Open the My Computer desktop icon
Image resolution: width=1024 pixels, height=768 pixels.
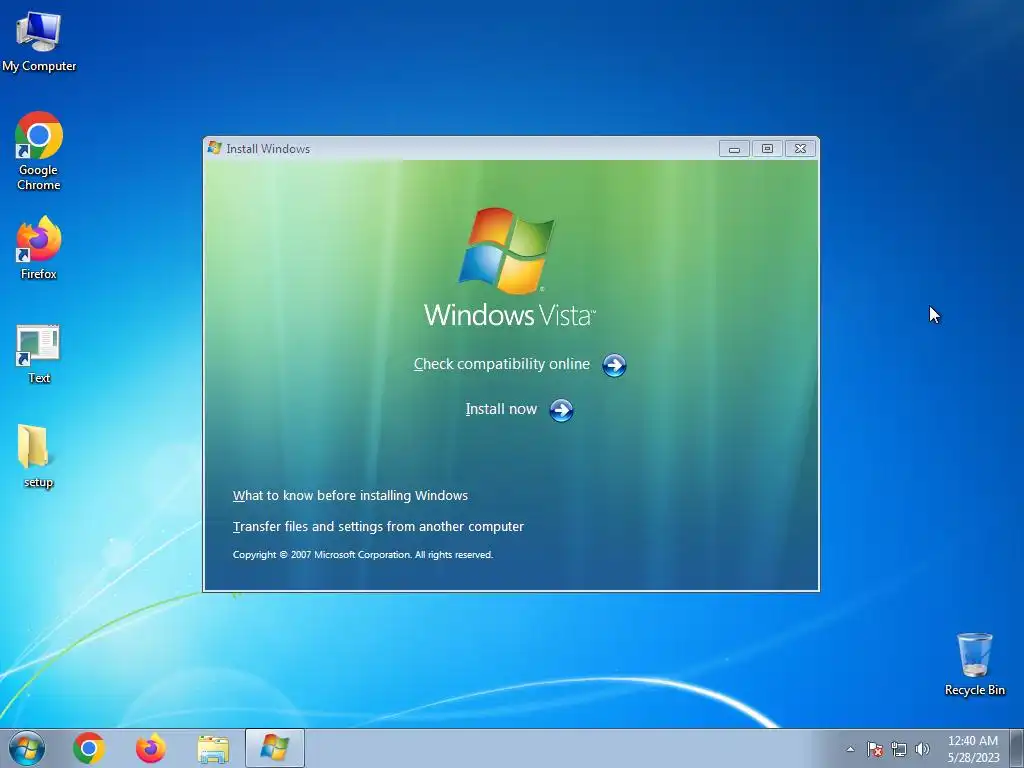[x=39, y=40]
